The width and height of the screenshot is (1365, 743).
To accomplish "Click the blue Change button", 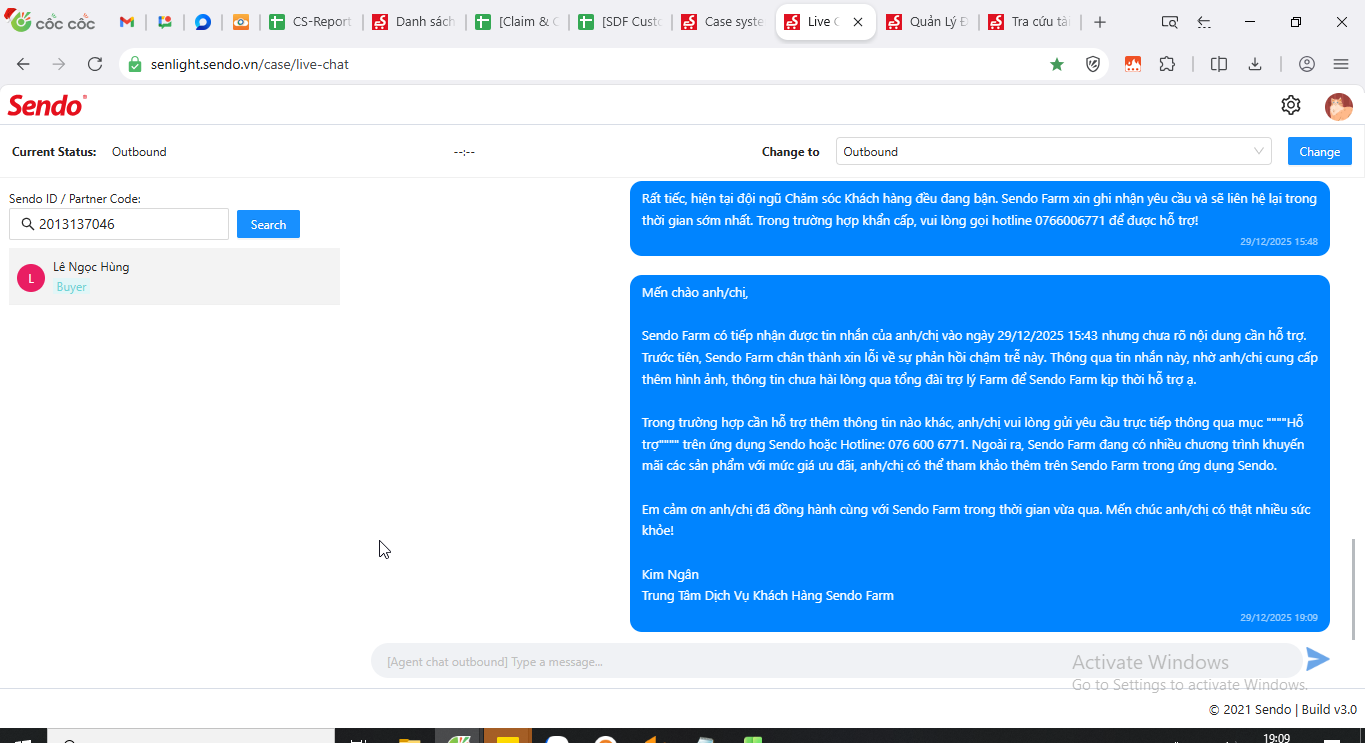I will click(1320, 152).
